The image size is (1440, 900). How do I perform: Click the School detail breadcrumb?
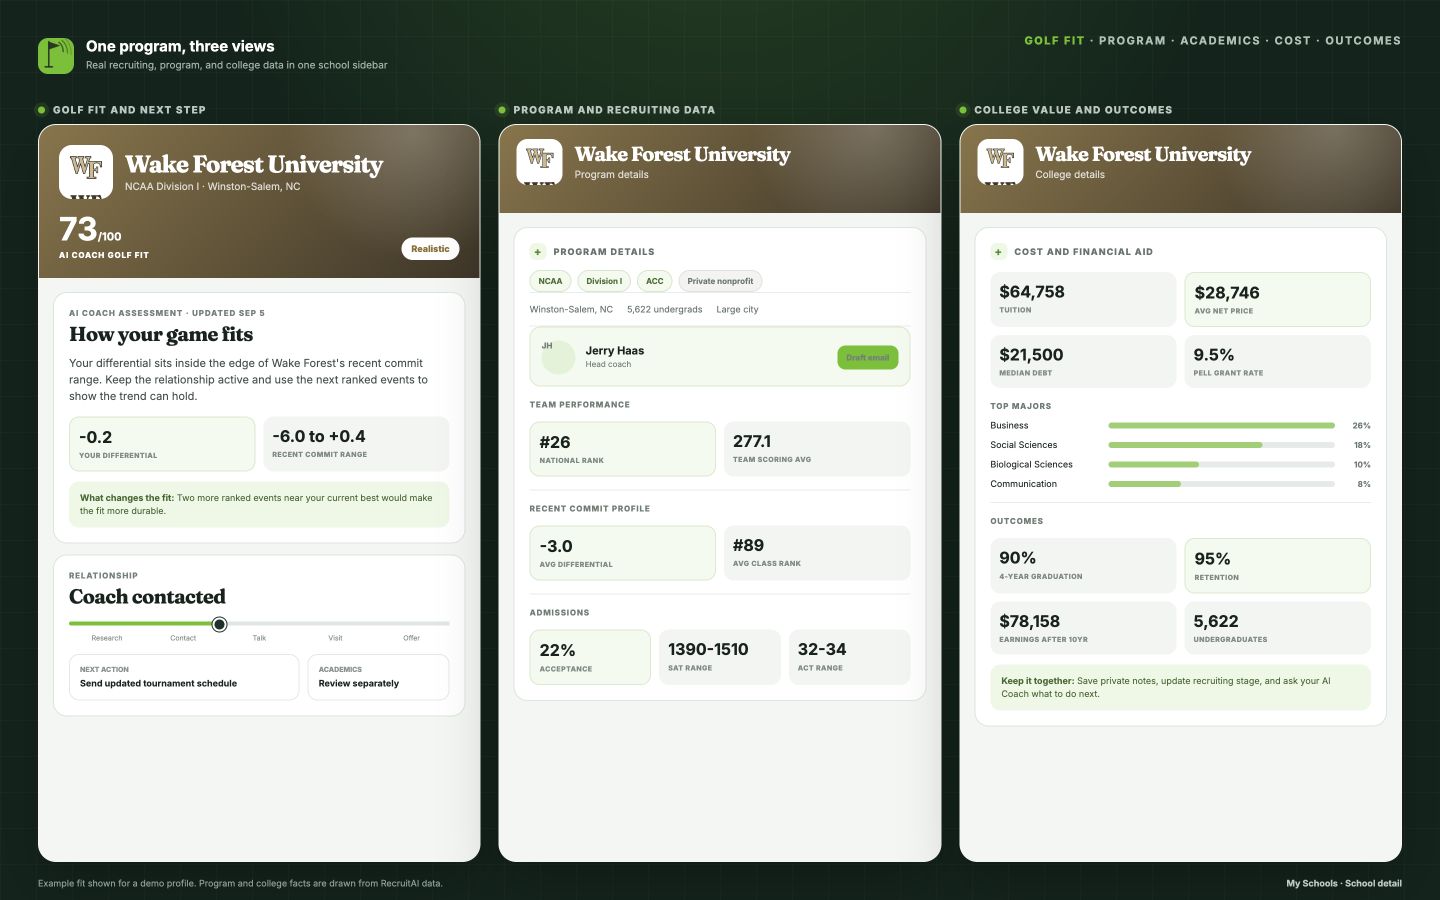click(1373, 884)
